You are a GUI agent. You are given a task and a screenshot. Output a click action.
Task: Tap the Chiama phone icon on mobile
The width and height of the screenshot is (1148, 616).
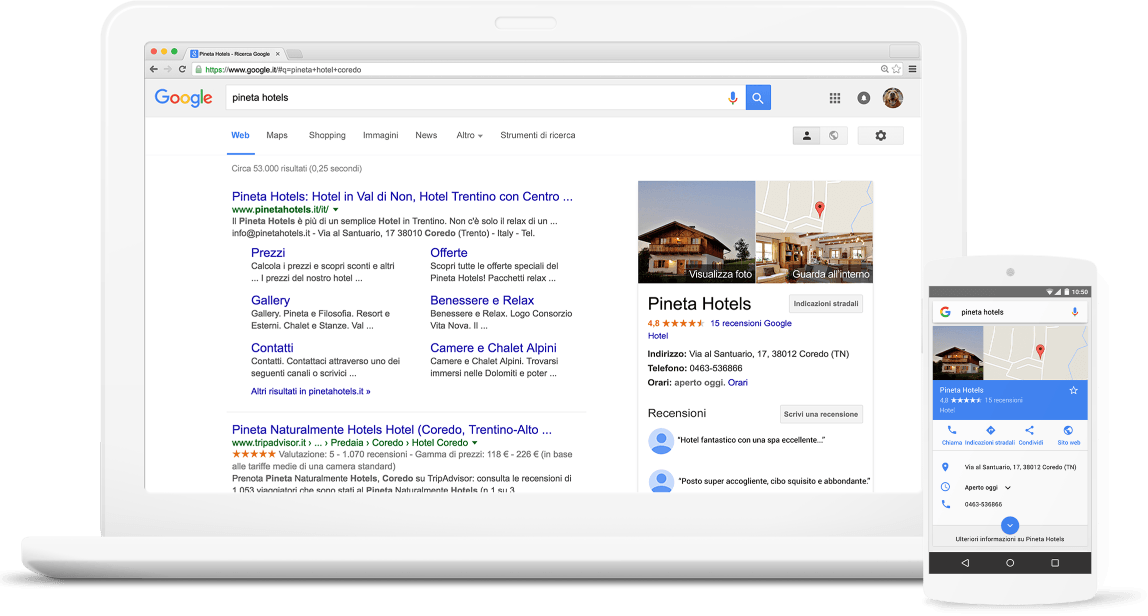point(951,431)
